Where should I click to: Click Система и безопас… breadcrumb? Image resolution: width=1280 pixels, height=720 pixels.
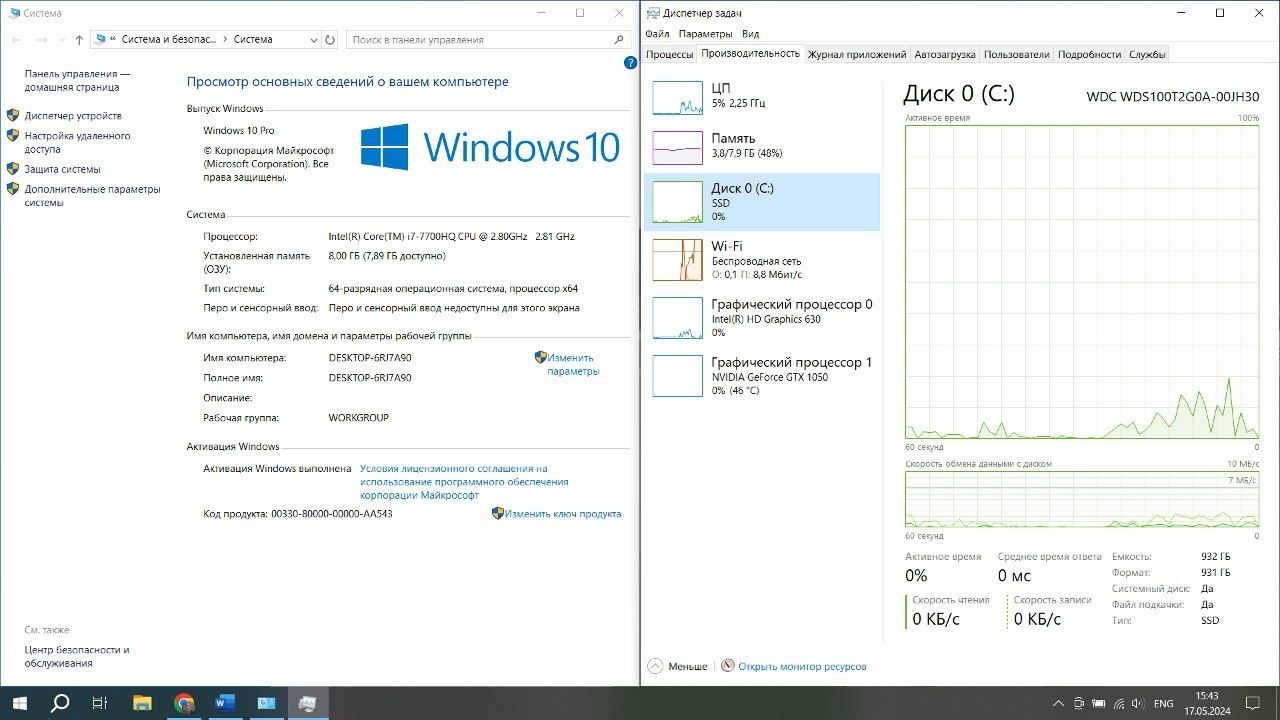(168, 40)
